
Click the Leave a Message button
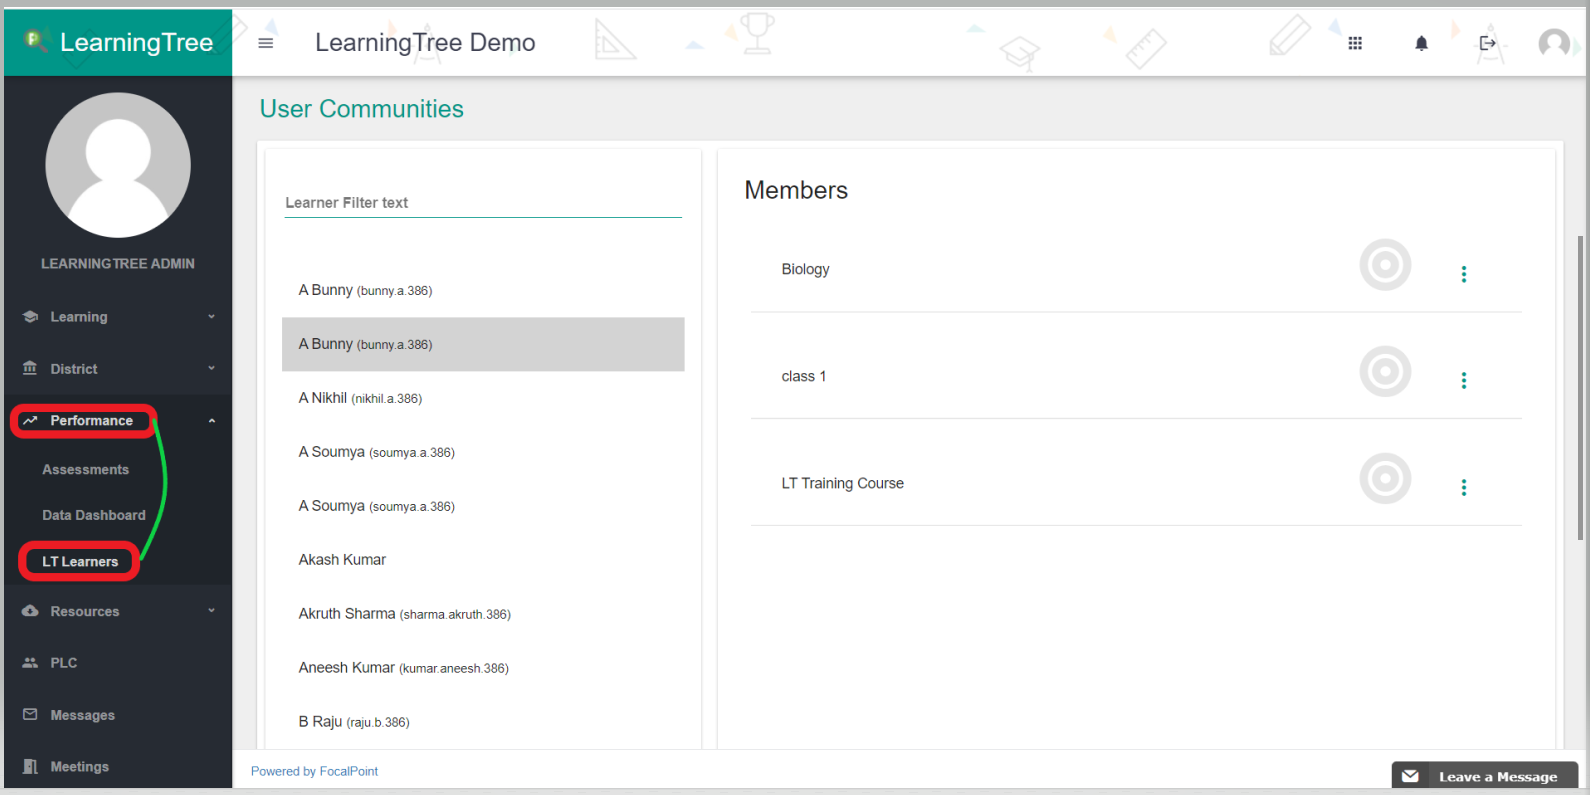point(1485,777)
